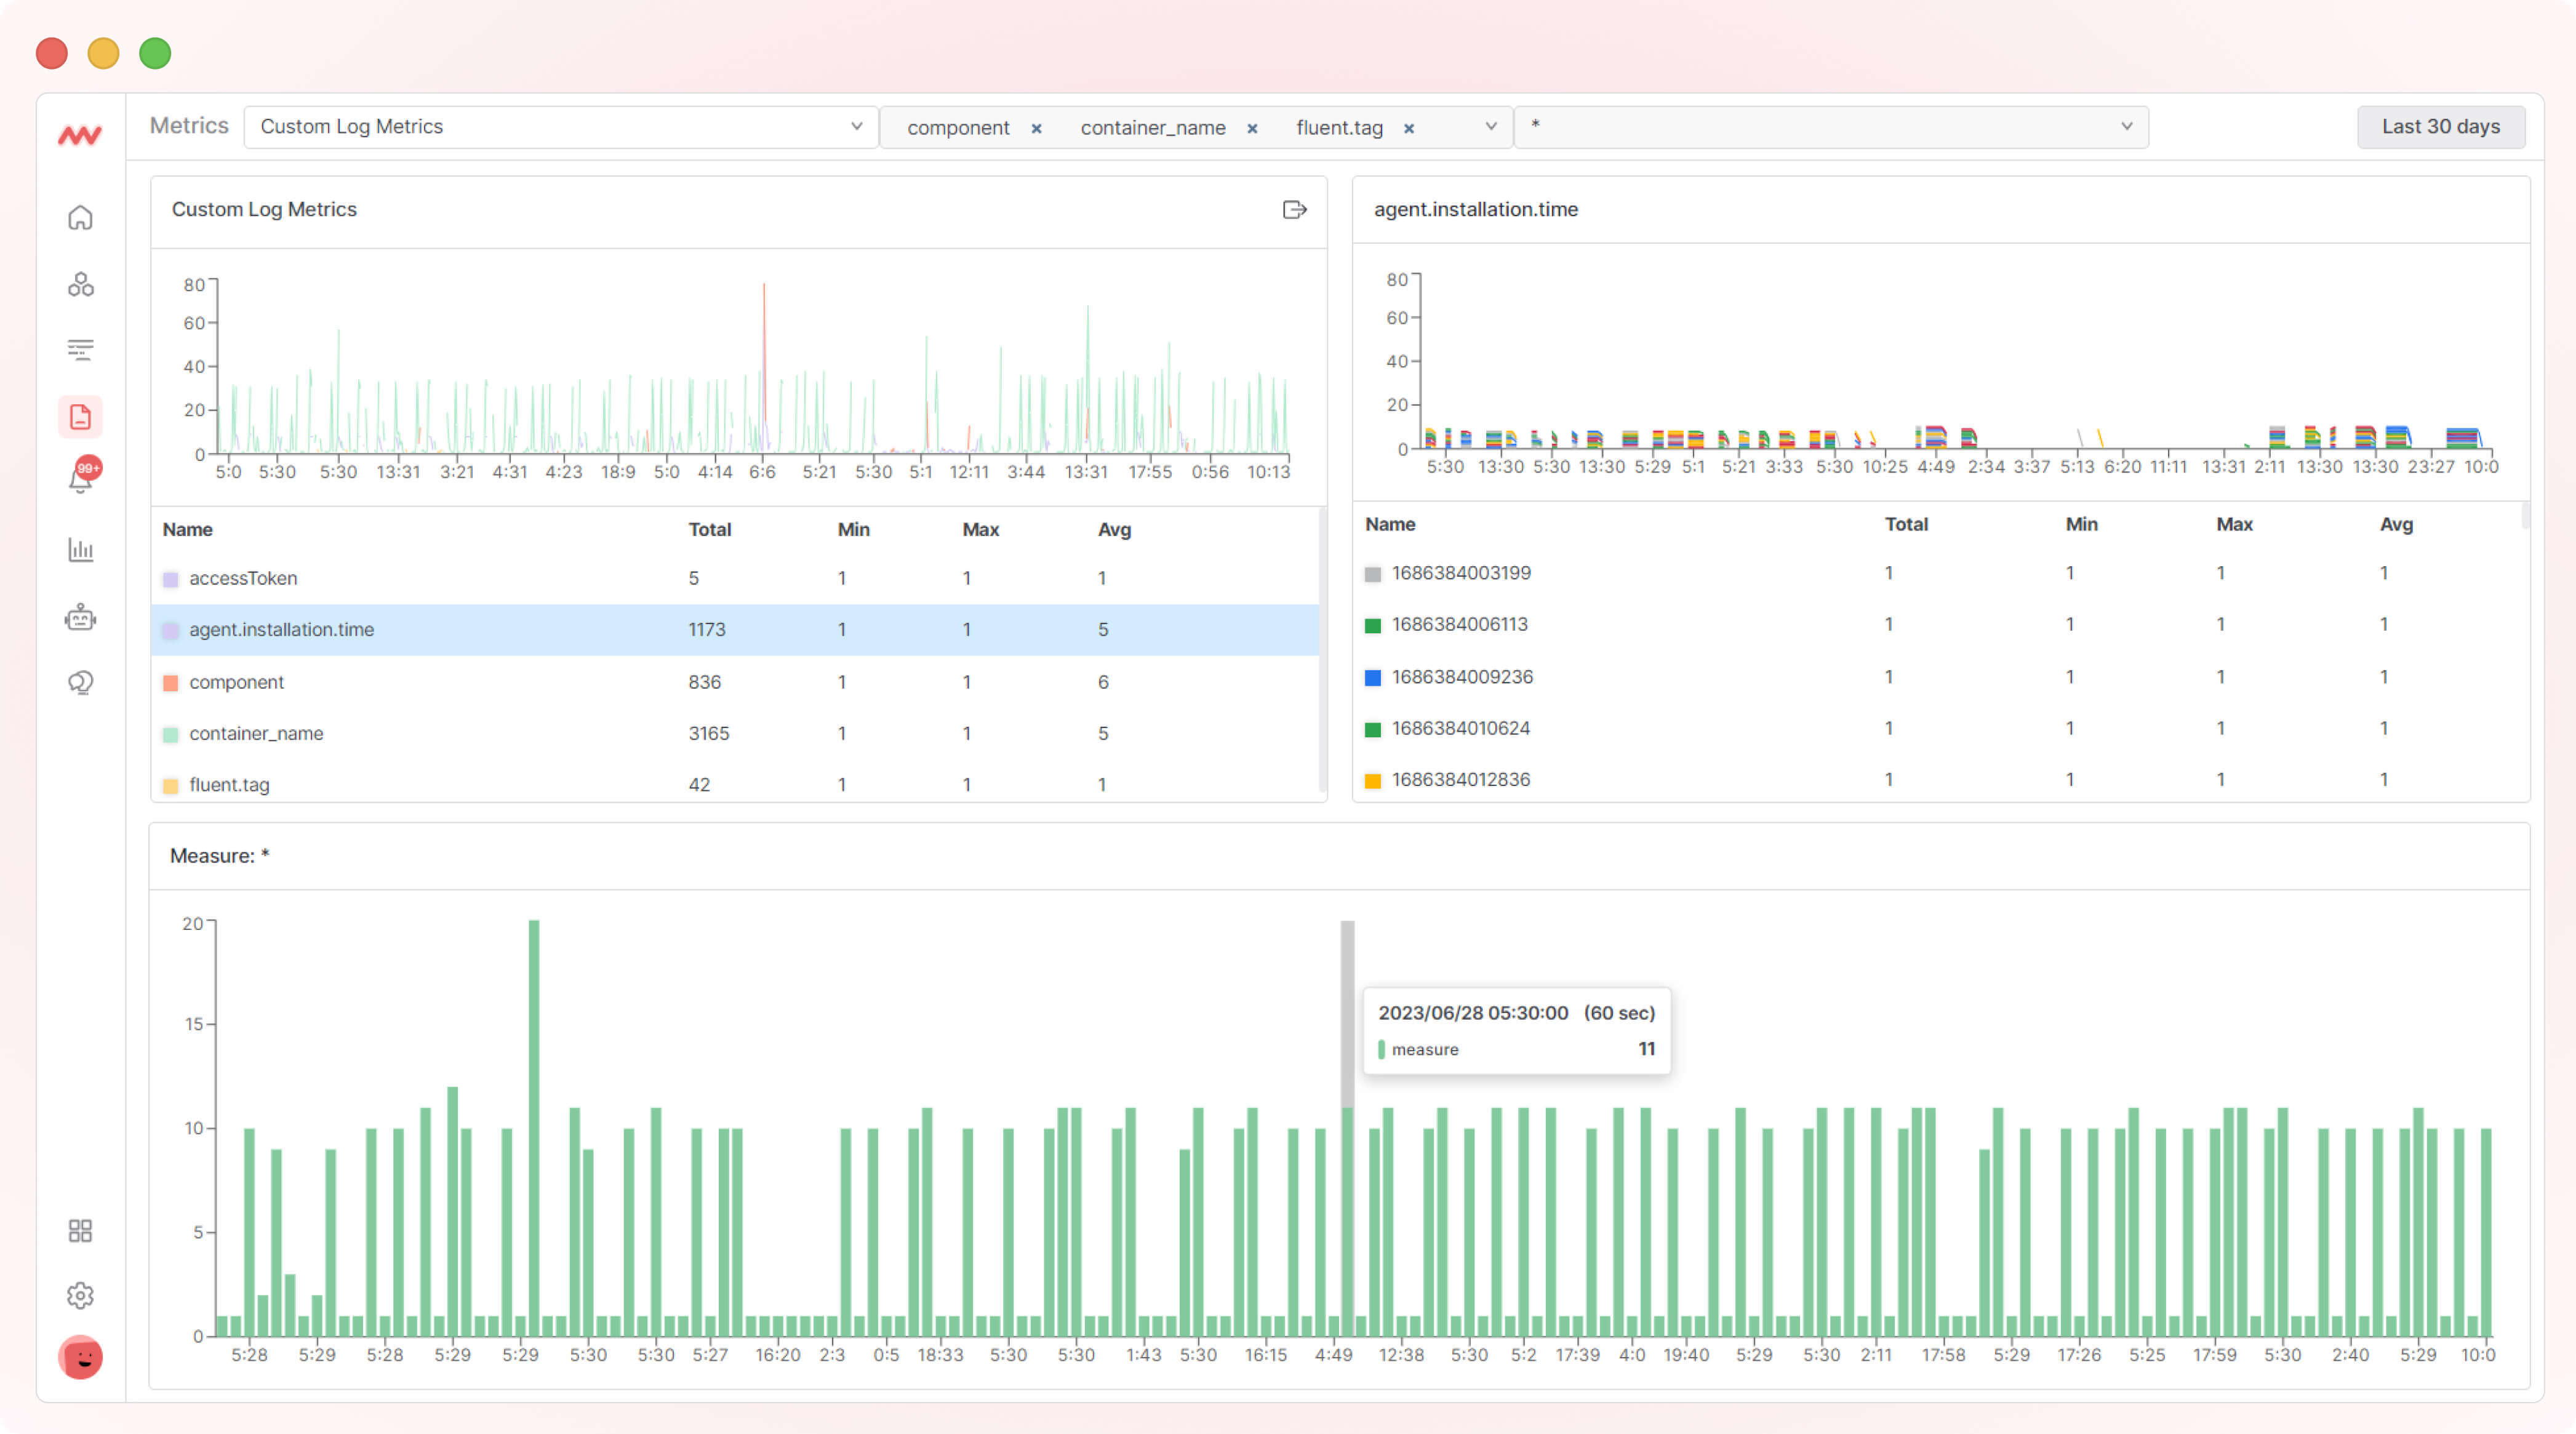Open the bar chart dashboards icon
This screenshot has width=2576, height=1434.
point(80,549)
